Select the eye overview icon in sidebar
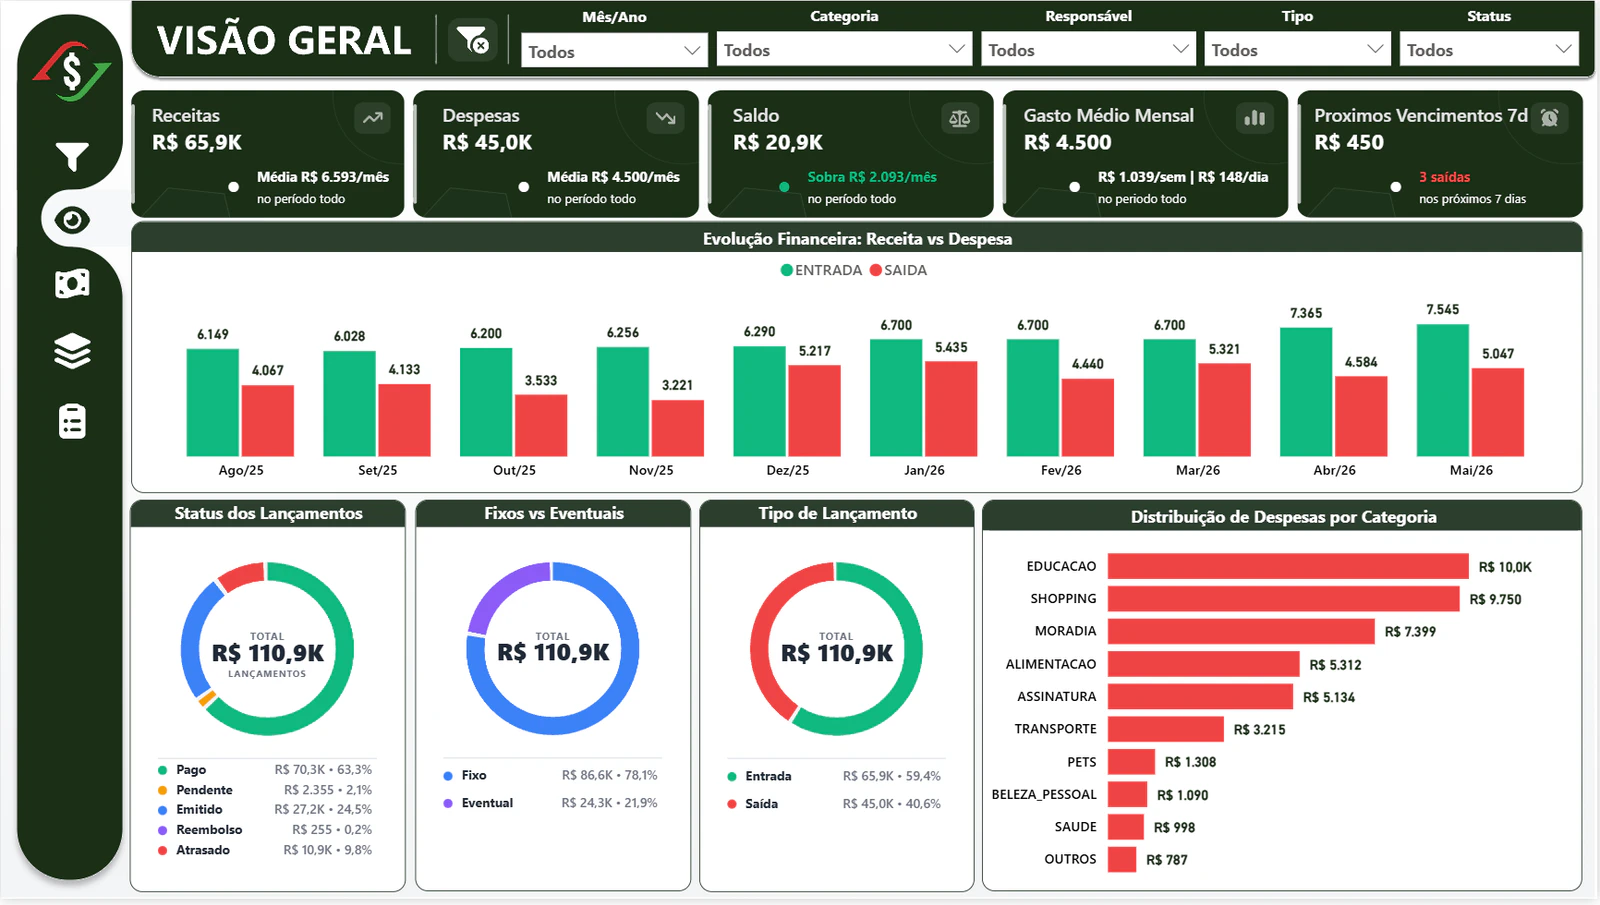Screen dimensions: 1600x905 click(72, 220)
